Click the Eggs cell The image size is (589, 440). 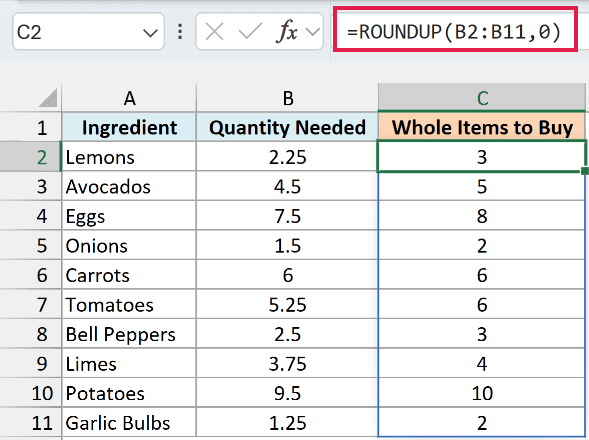129,216
